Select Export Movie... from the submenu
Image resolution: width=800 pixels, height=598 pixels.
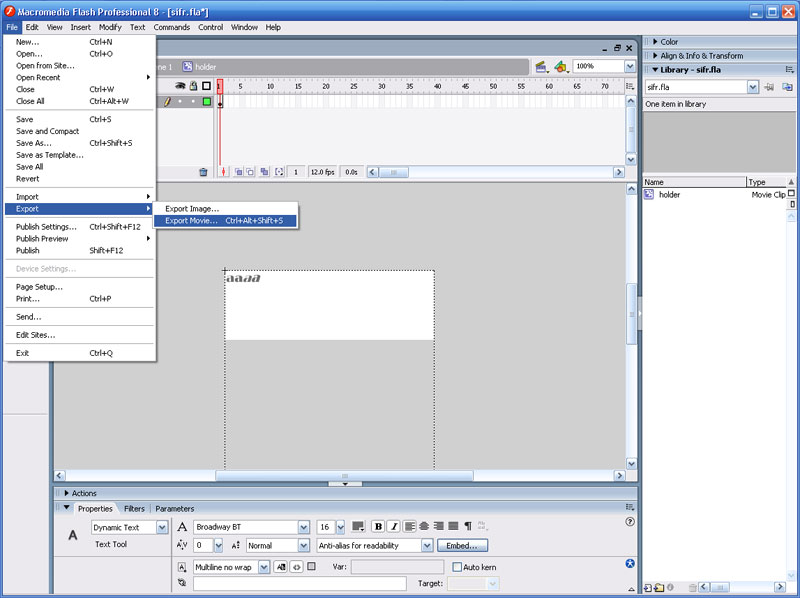tap(225, 221)
